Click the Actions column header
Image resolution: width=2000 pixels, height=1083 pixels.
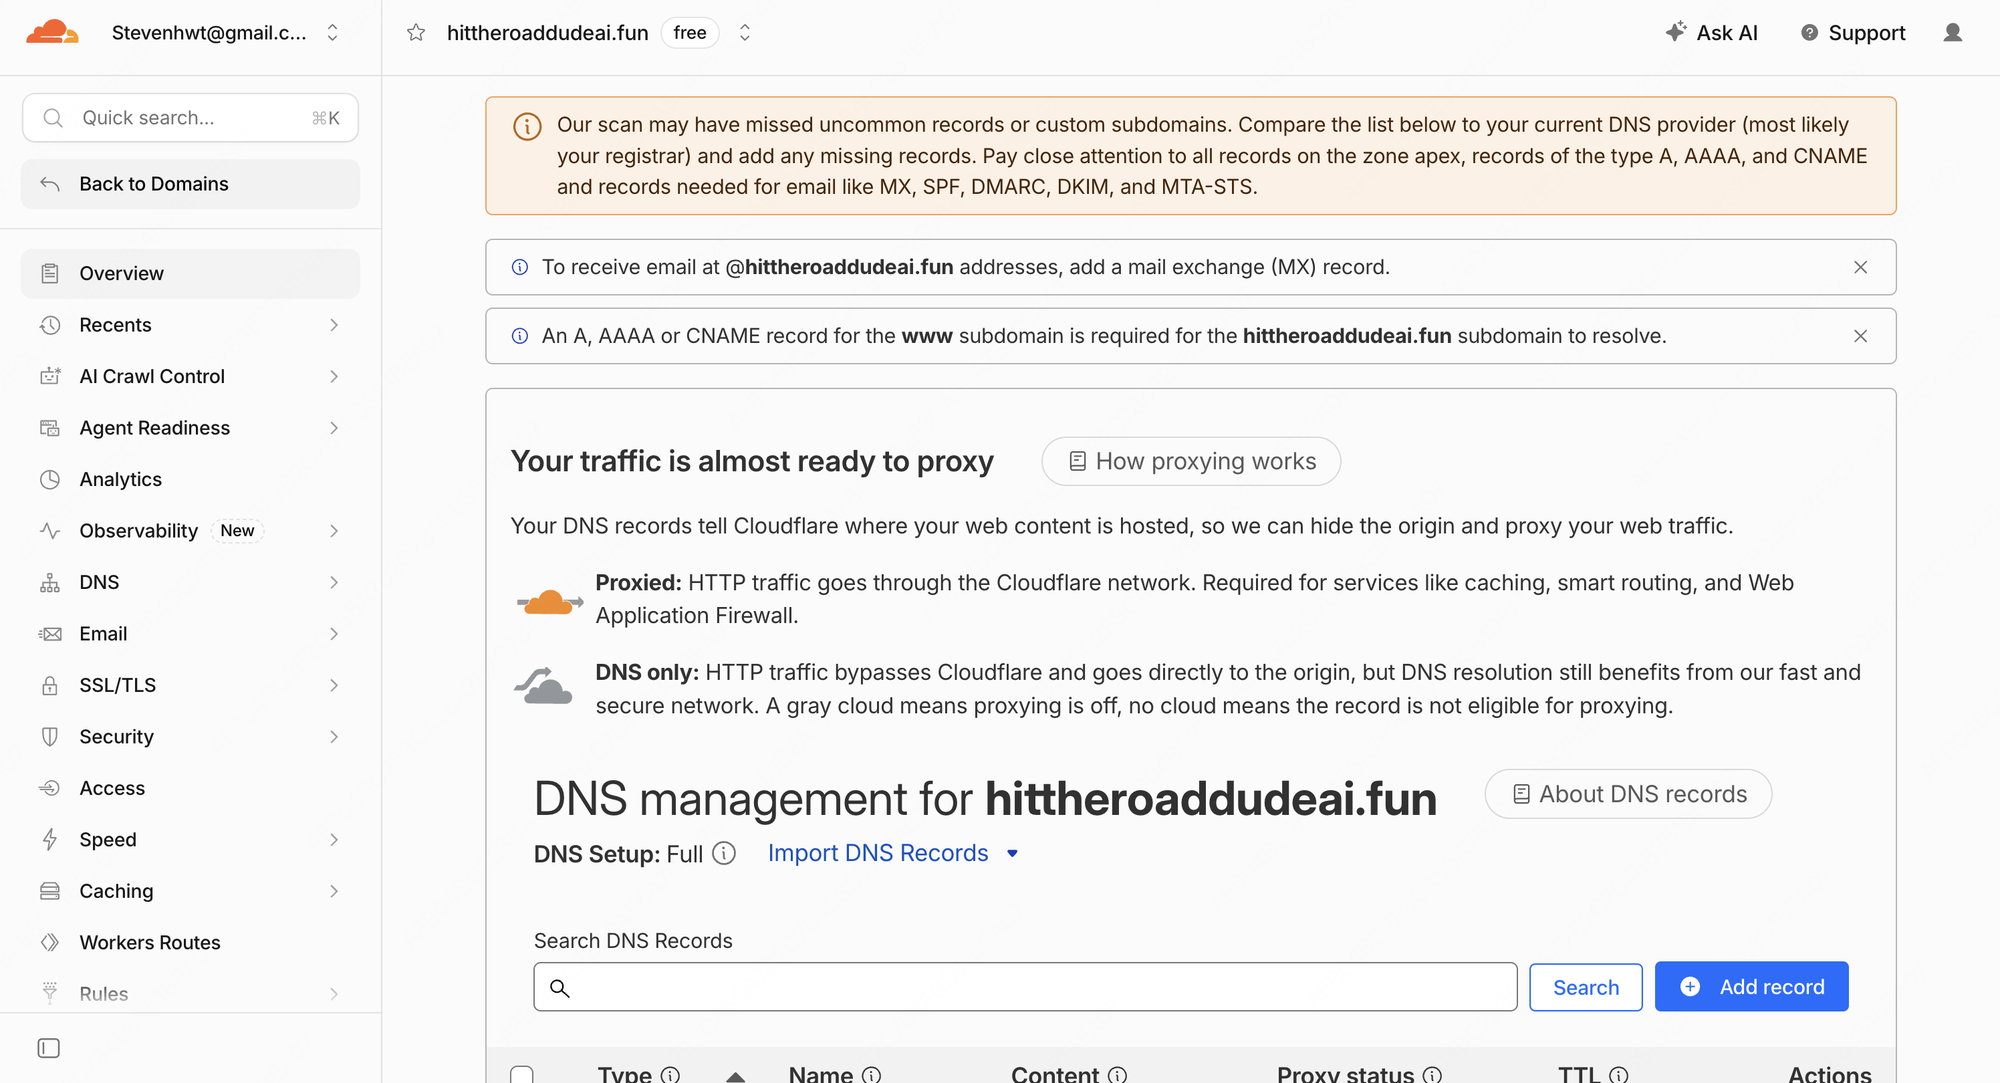pyautogui.click(x=1829, y=1074)
